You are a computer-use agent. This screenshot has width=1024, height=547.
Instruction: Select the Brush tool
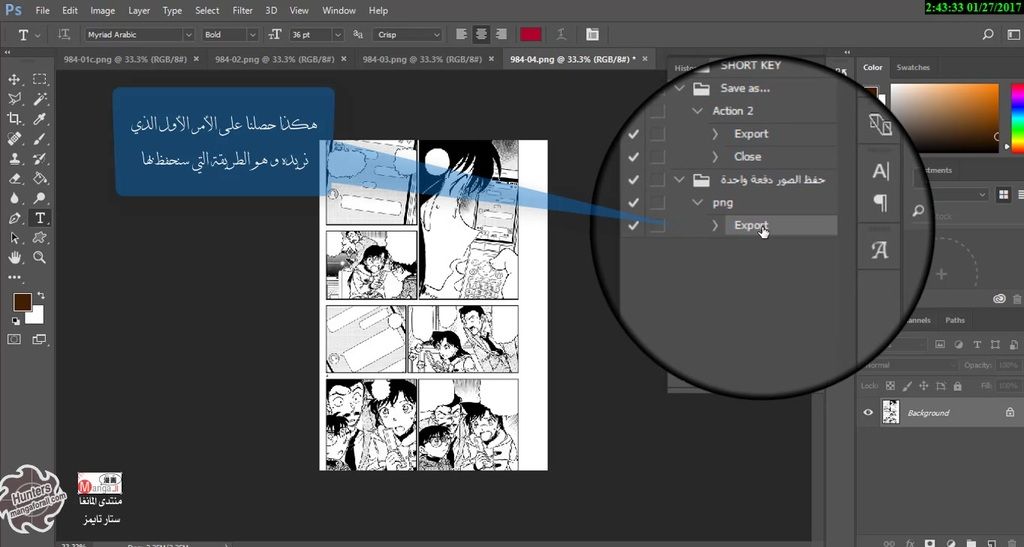[x=40, y=139]
